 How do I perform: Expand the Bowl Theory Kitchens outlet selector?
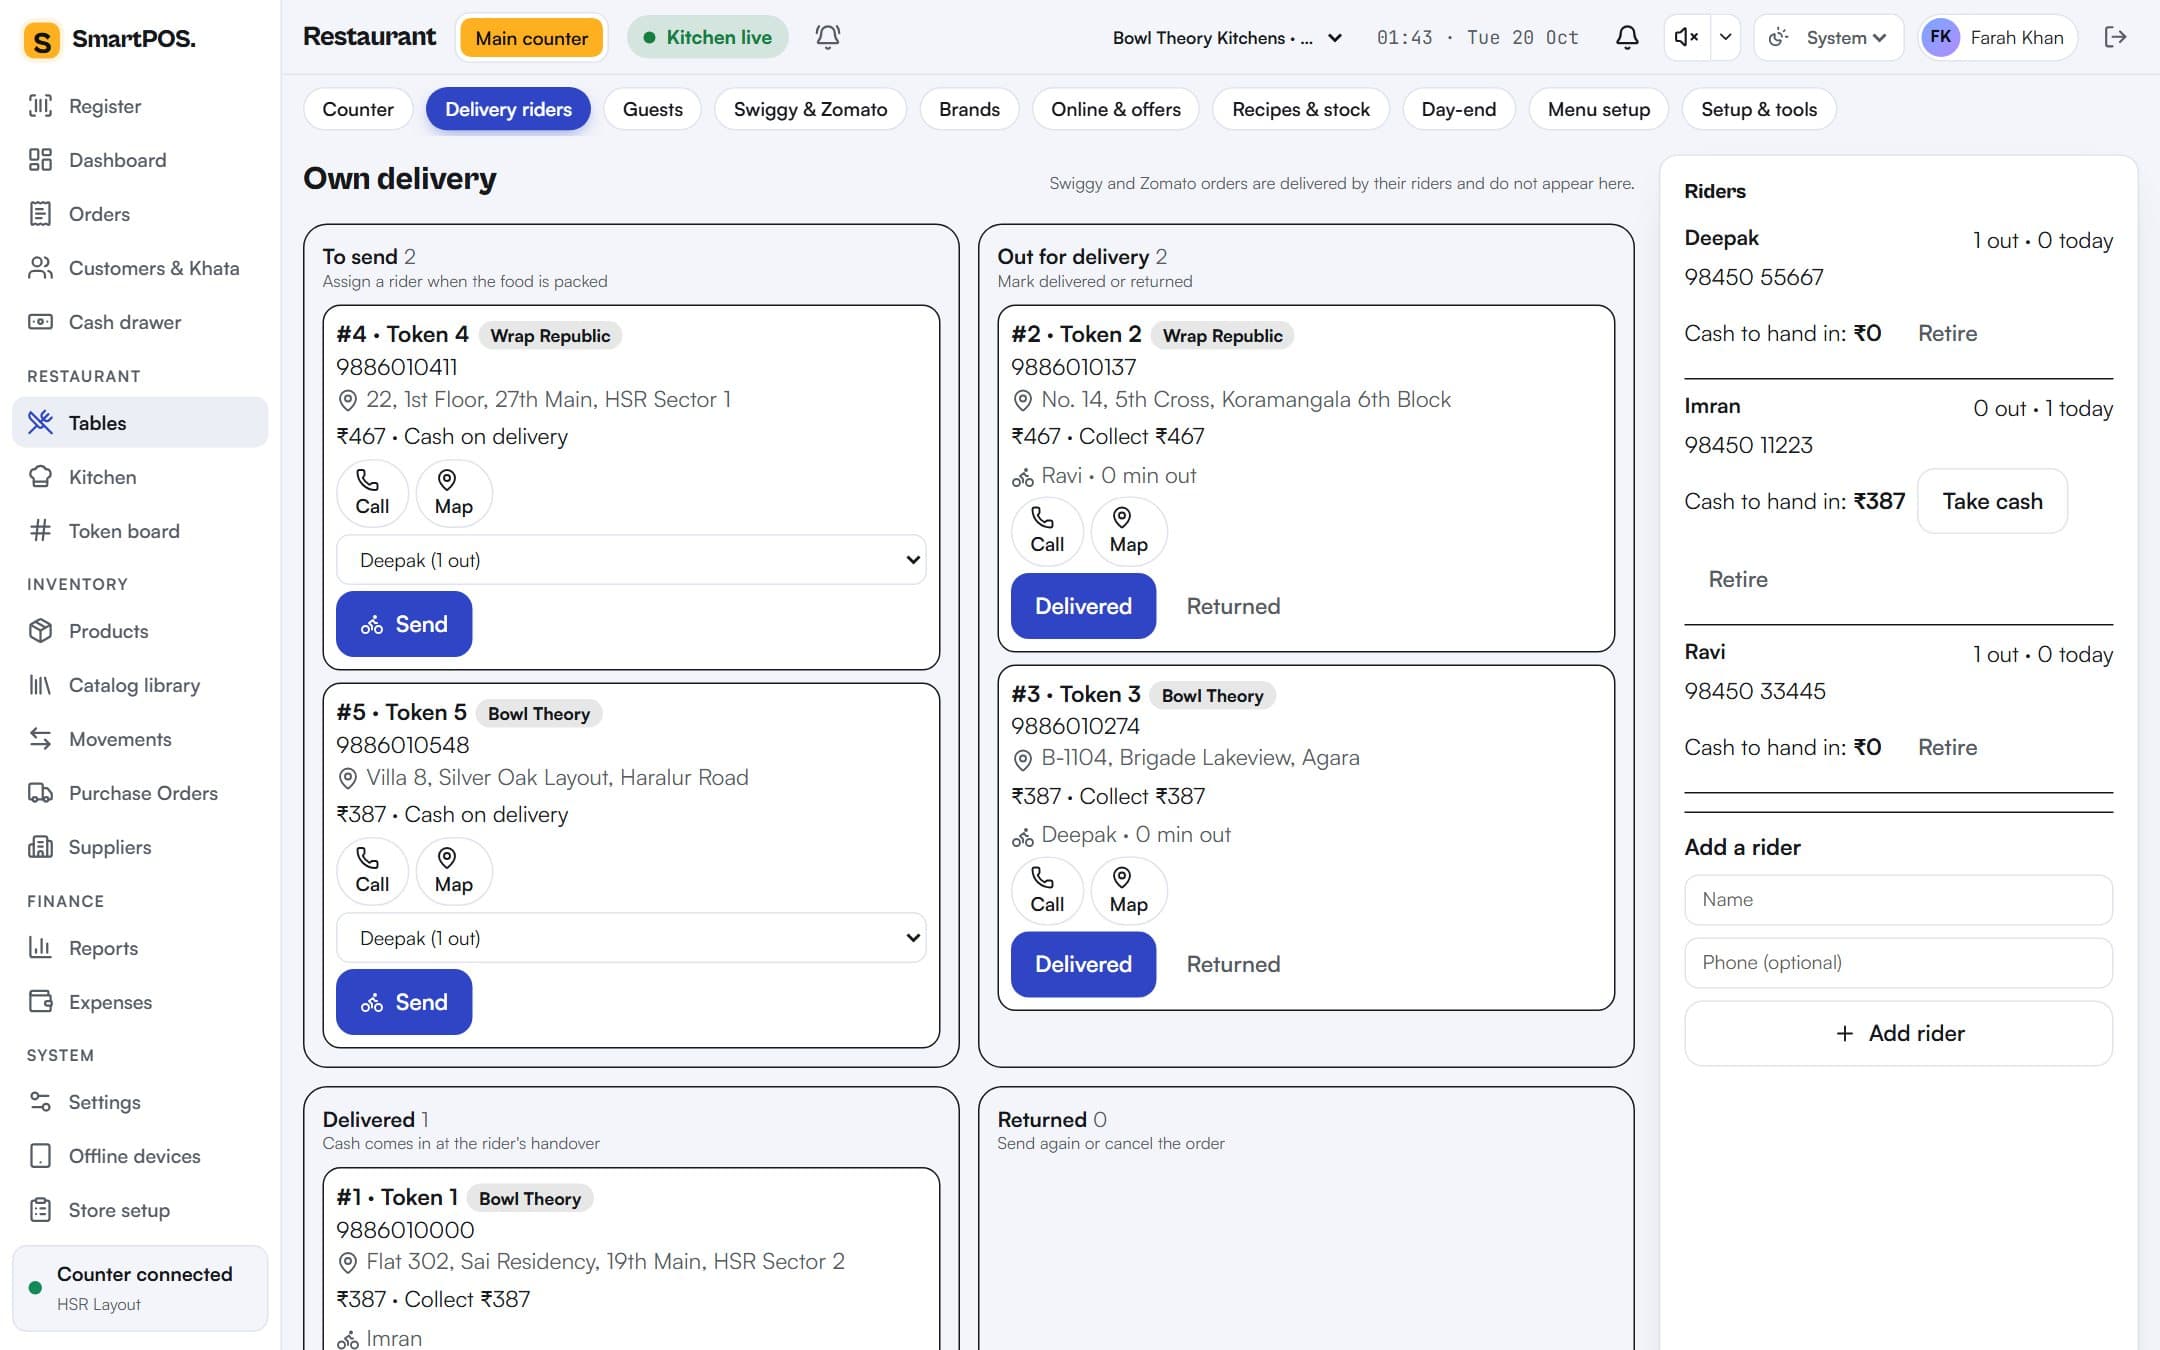click(1227, 38)
